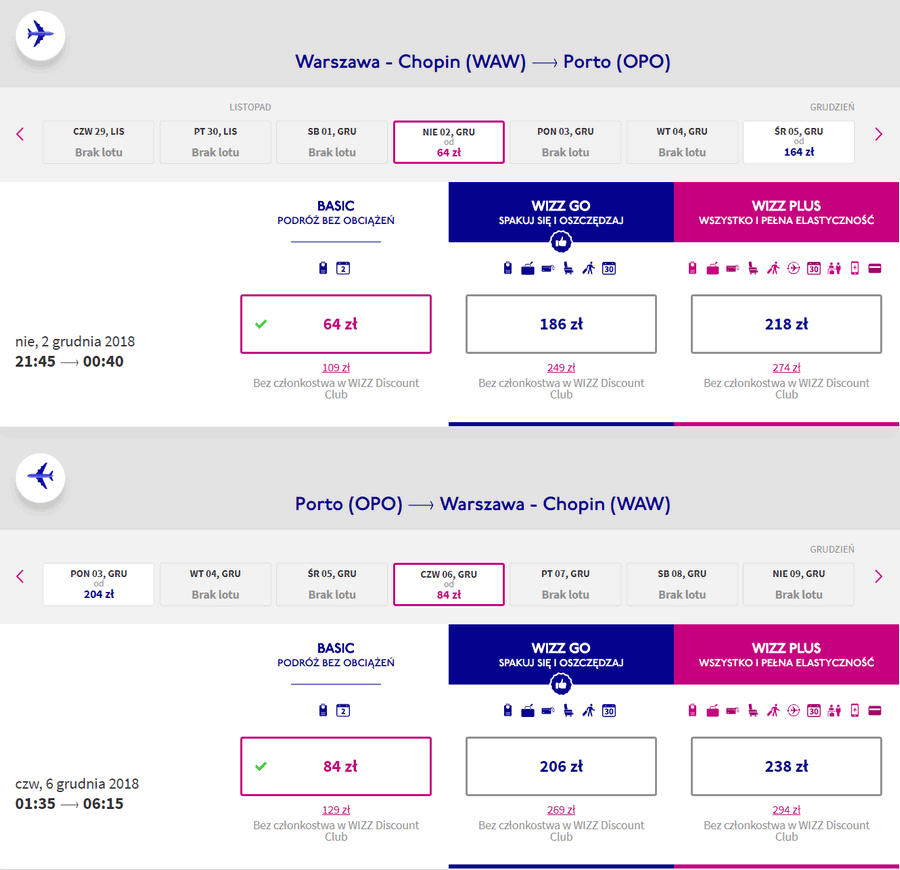Click return BASIC fare column header
The image size is (900, 870).
tap(336, 655)
